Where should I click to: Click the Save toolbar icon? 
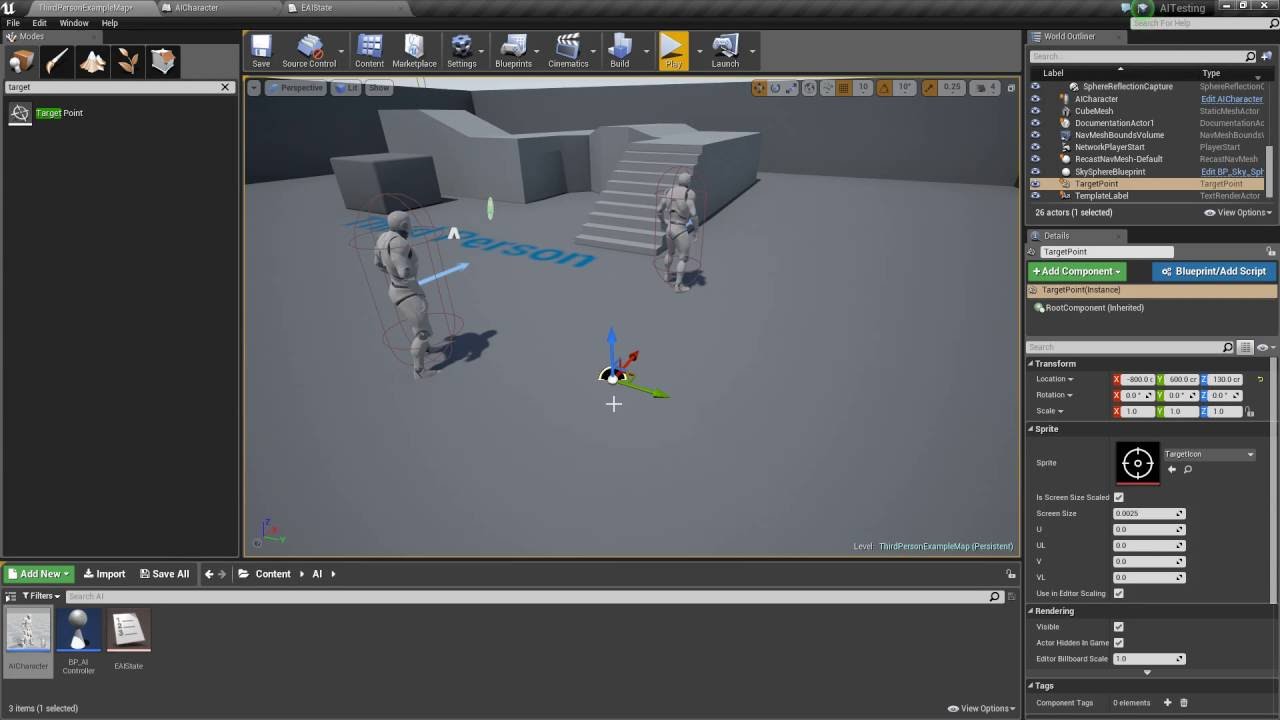(261, 51)
